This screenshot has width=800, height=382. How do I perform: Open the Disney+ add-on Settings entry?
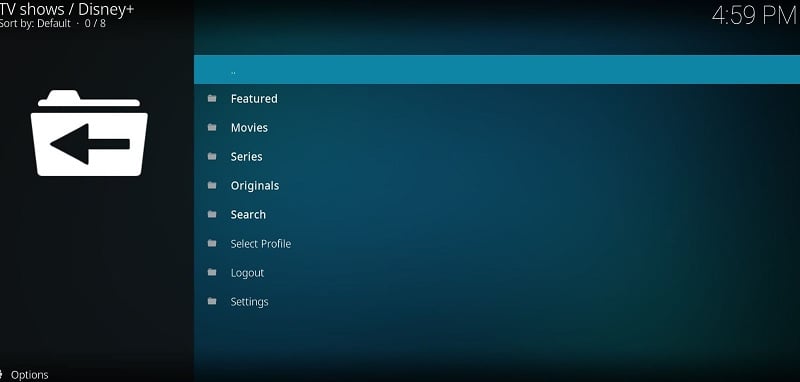click(x=497, y=302)
